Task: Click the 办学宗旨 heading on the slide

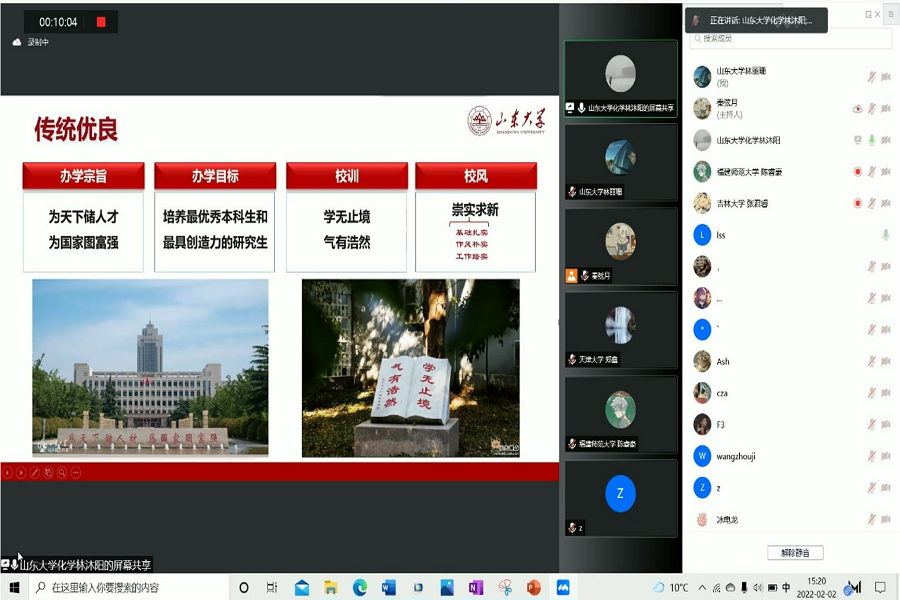Action: point(83,176)
